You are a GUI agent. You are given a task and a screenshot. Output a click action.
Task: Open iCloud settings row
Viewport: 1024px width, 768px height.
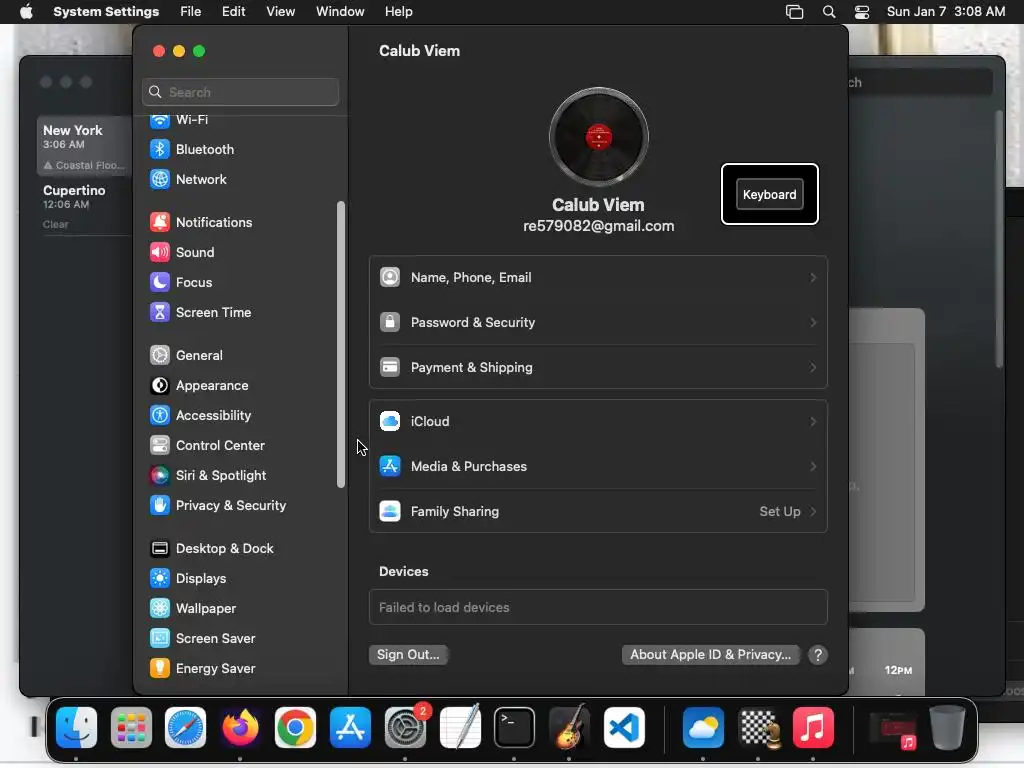coord(598,422)
